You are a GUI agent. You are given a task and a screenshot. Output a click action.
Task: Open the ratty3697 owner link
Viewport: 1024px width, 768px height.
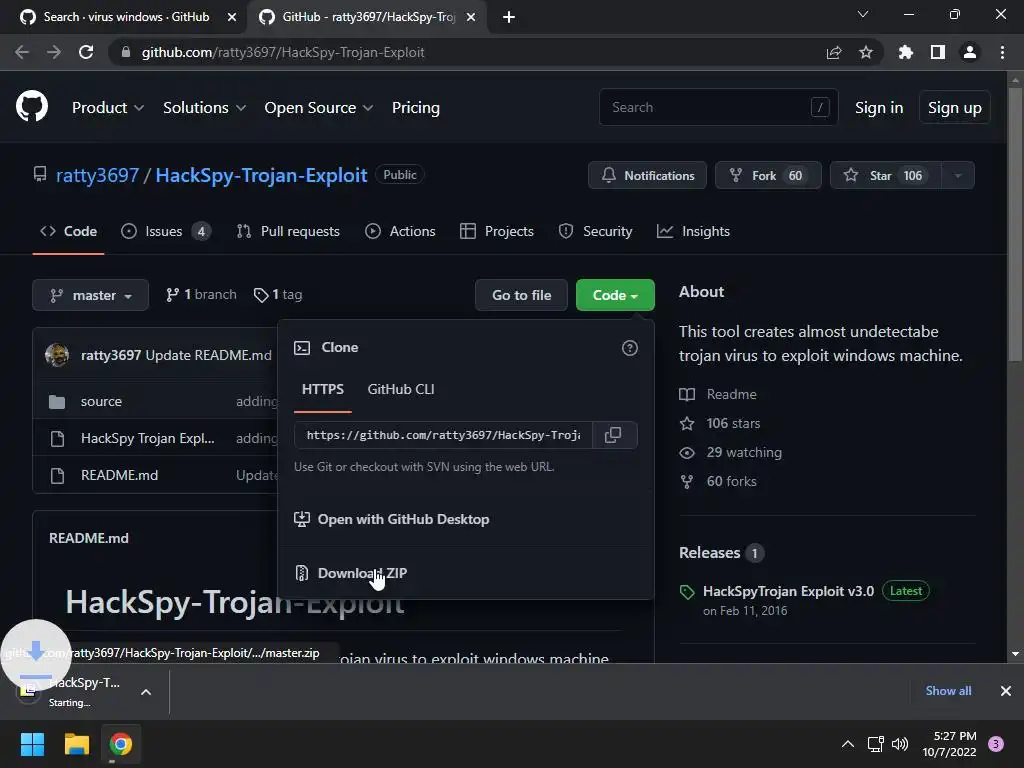[97, 175]
